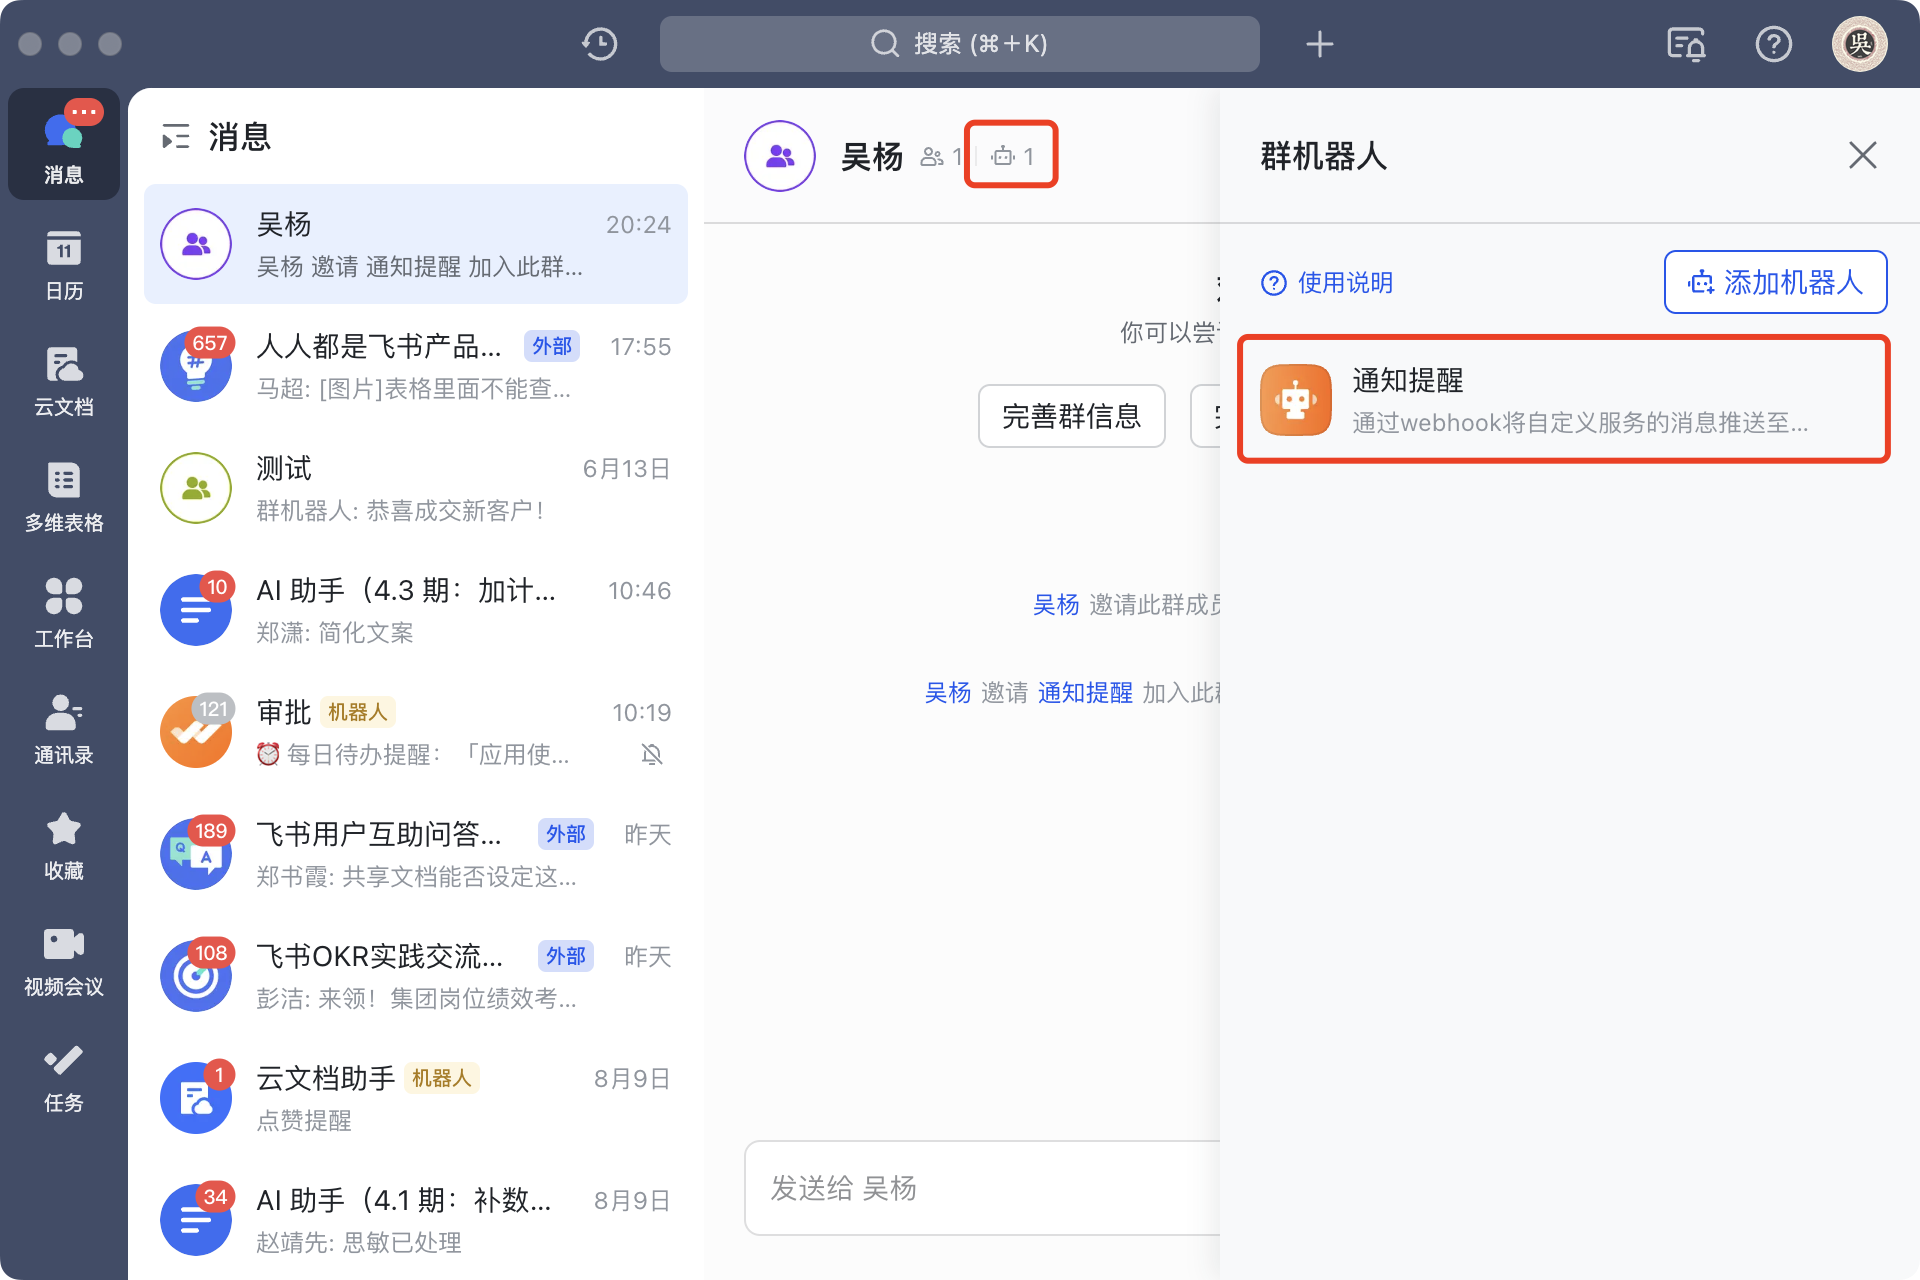Click the 通知提醒 bot orange icon
1920x1280 pixels.
pyautogui.click(x=1296, y=400)
